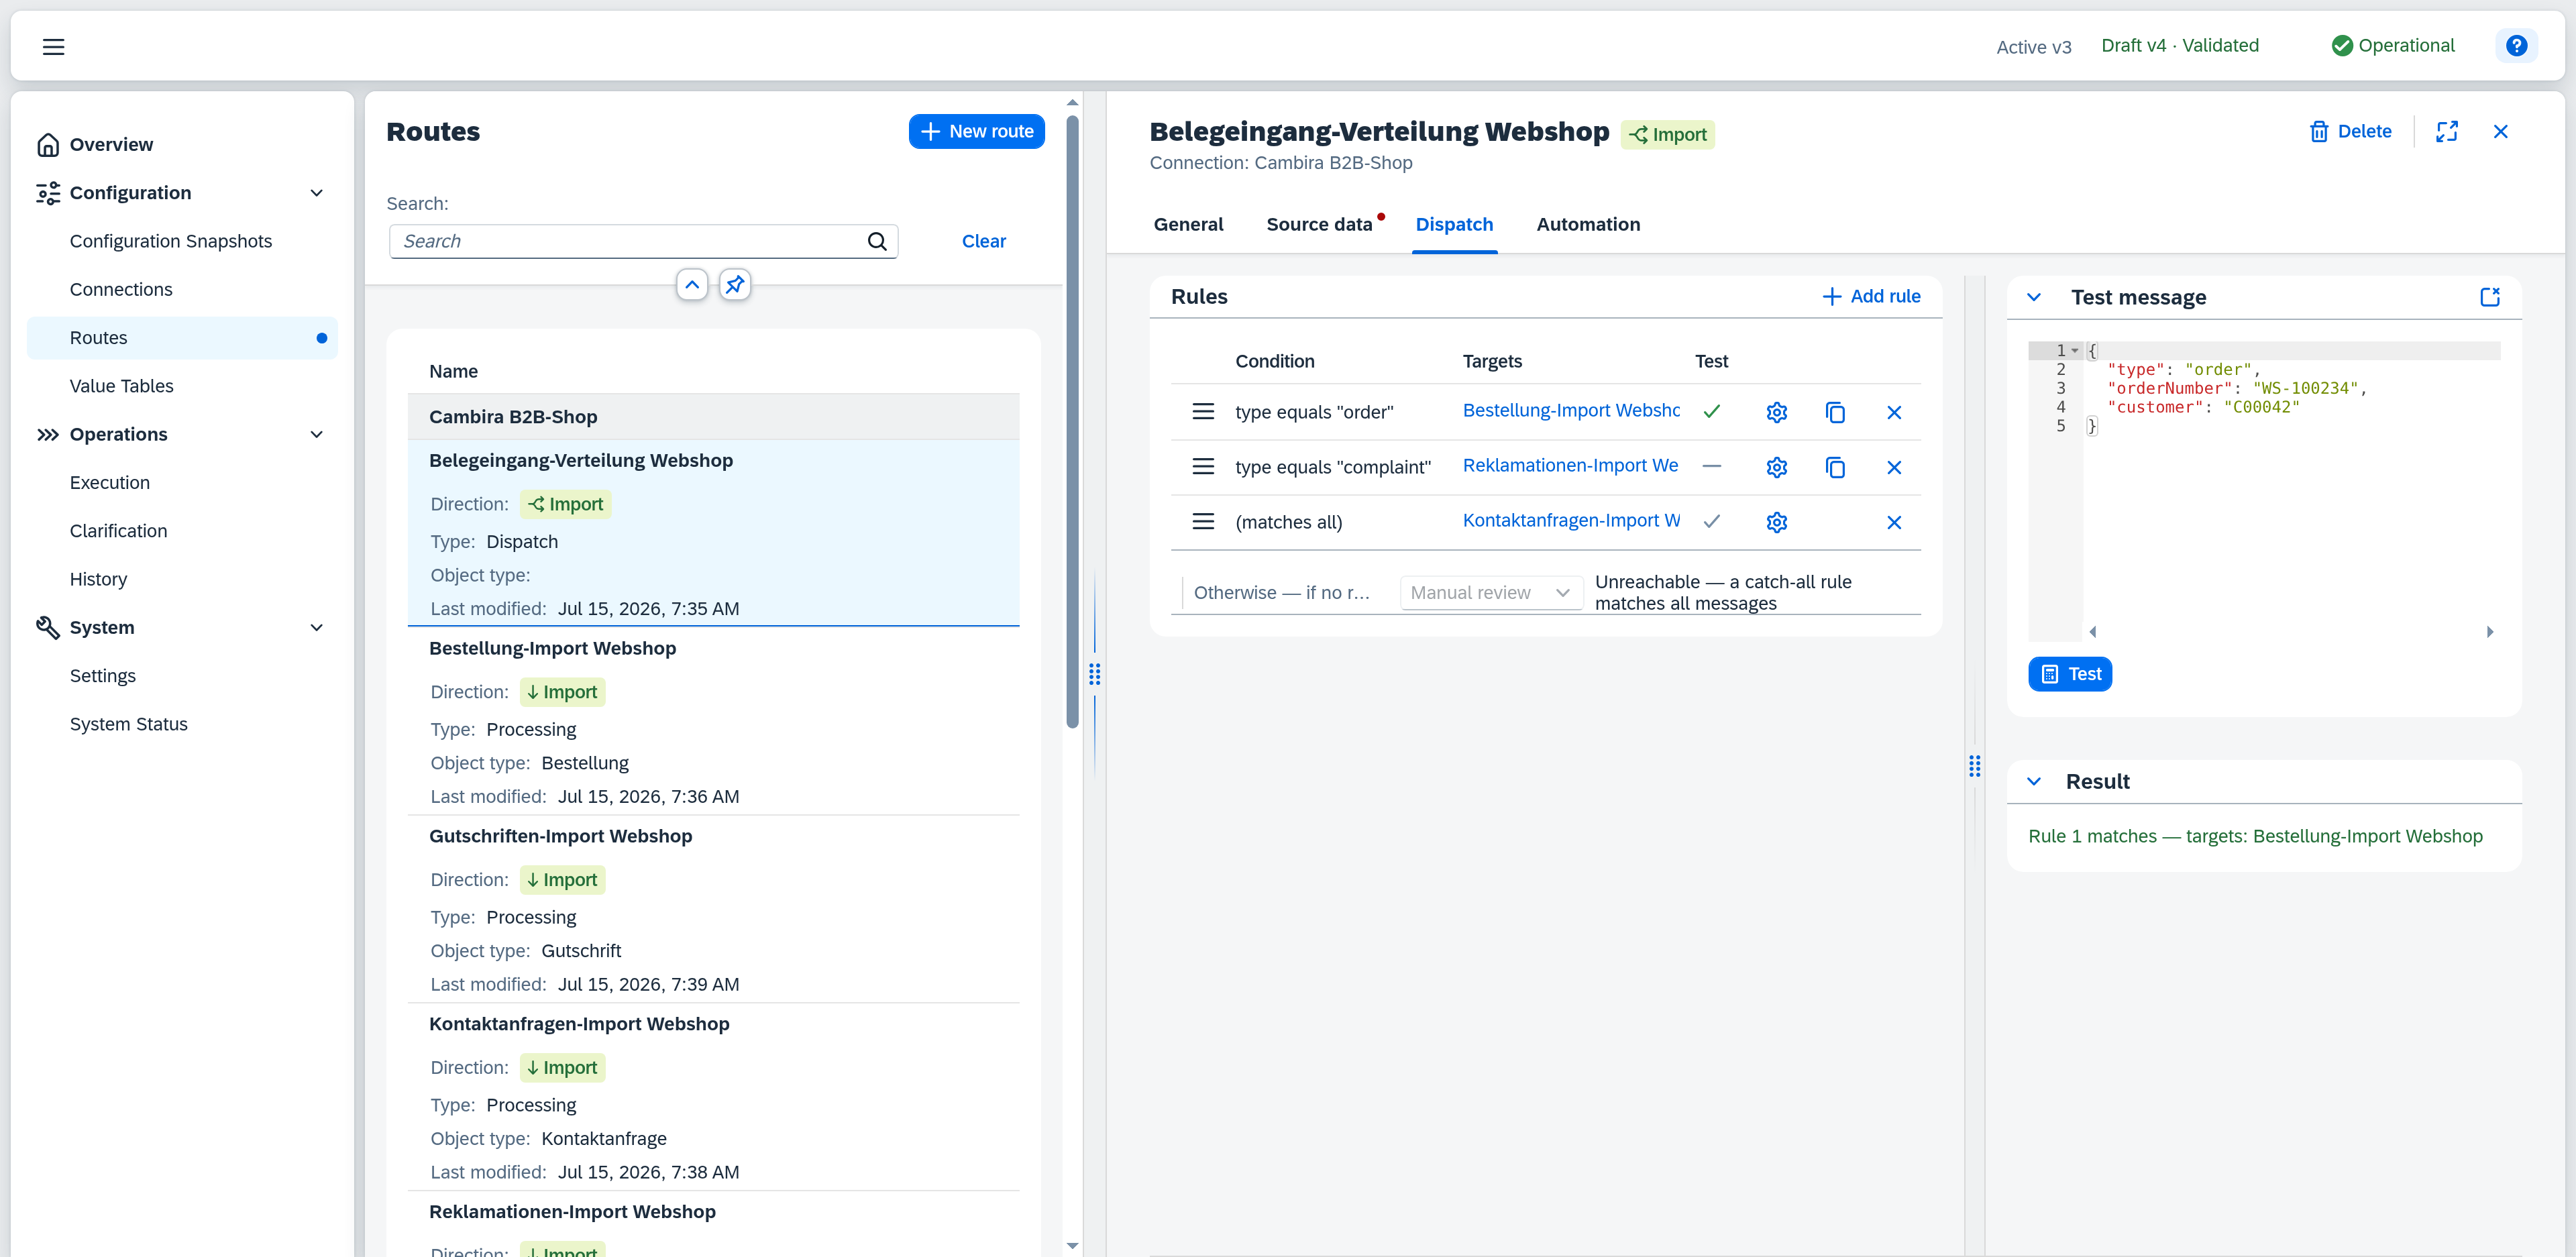Delete the current route
Screen dimensions: 2576x1257
2350,132
